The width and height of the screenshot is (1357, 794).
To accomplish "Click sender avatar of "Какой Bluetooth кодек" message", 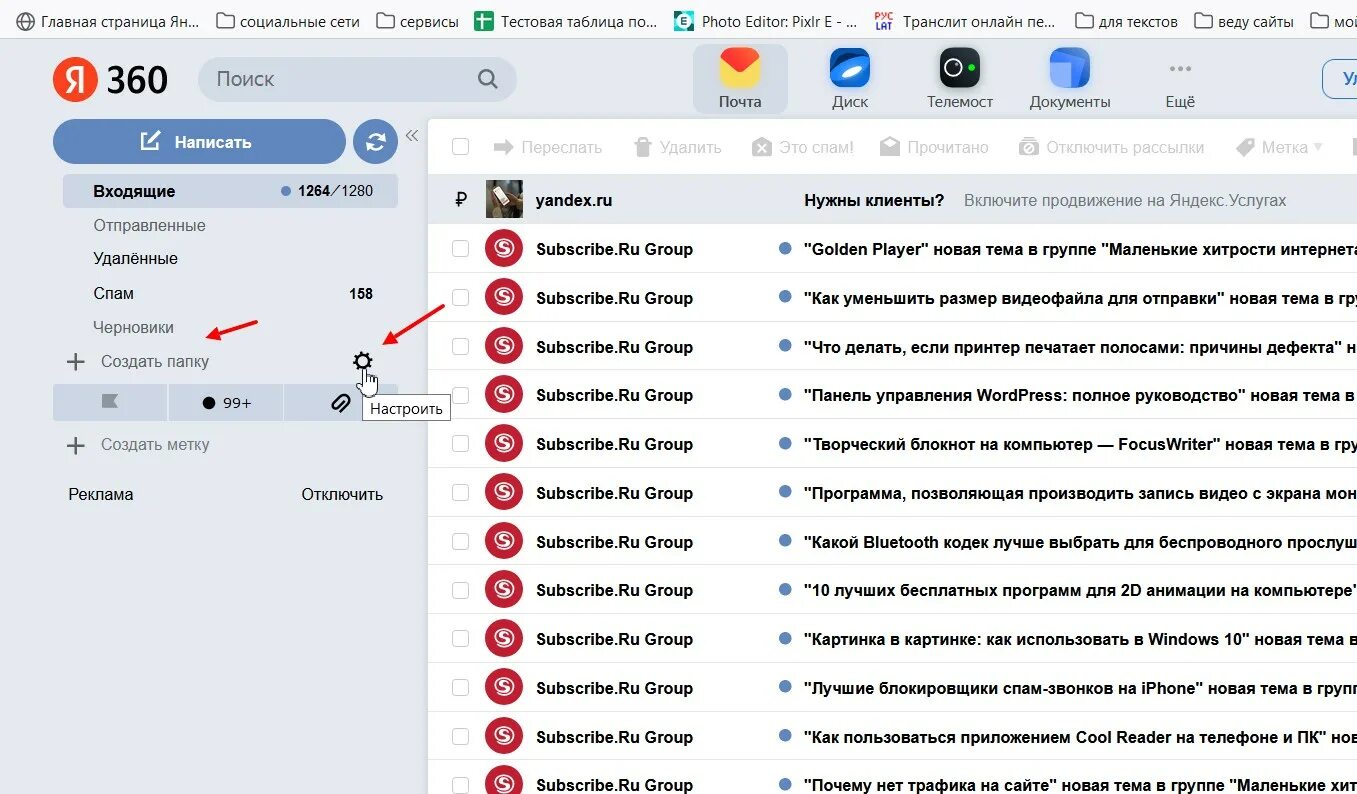I will click(x=504, y=542).
